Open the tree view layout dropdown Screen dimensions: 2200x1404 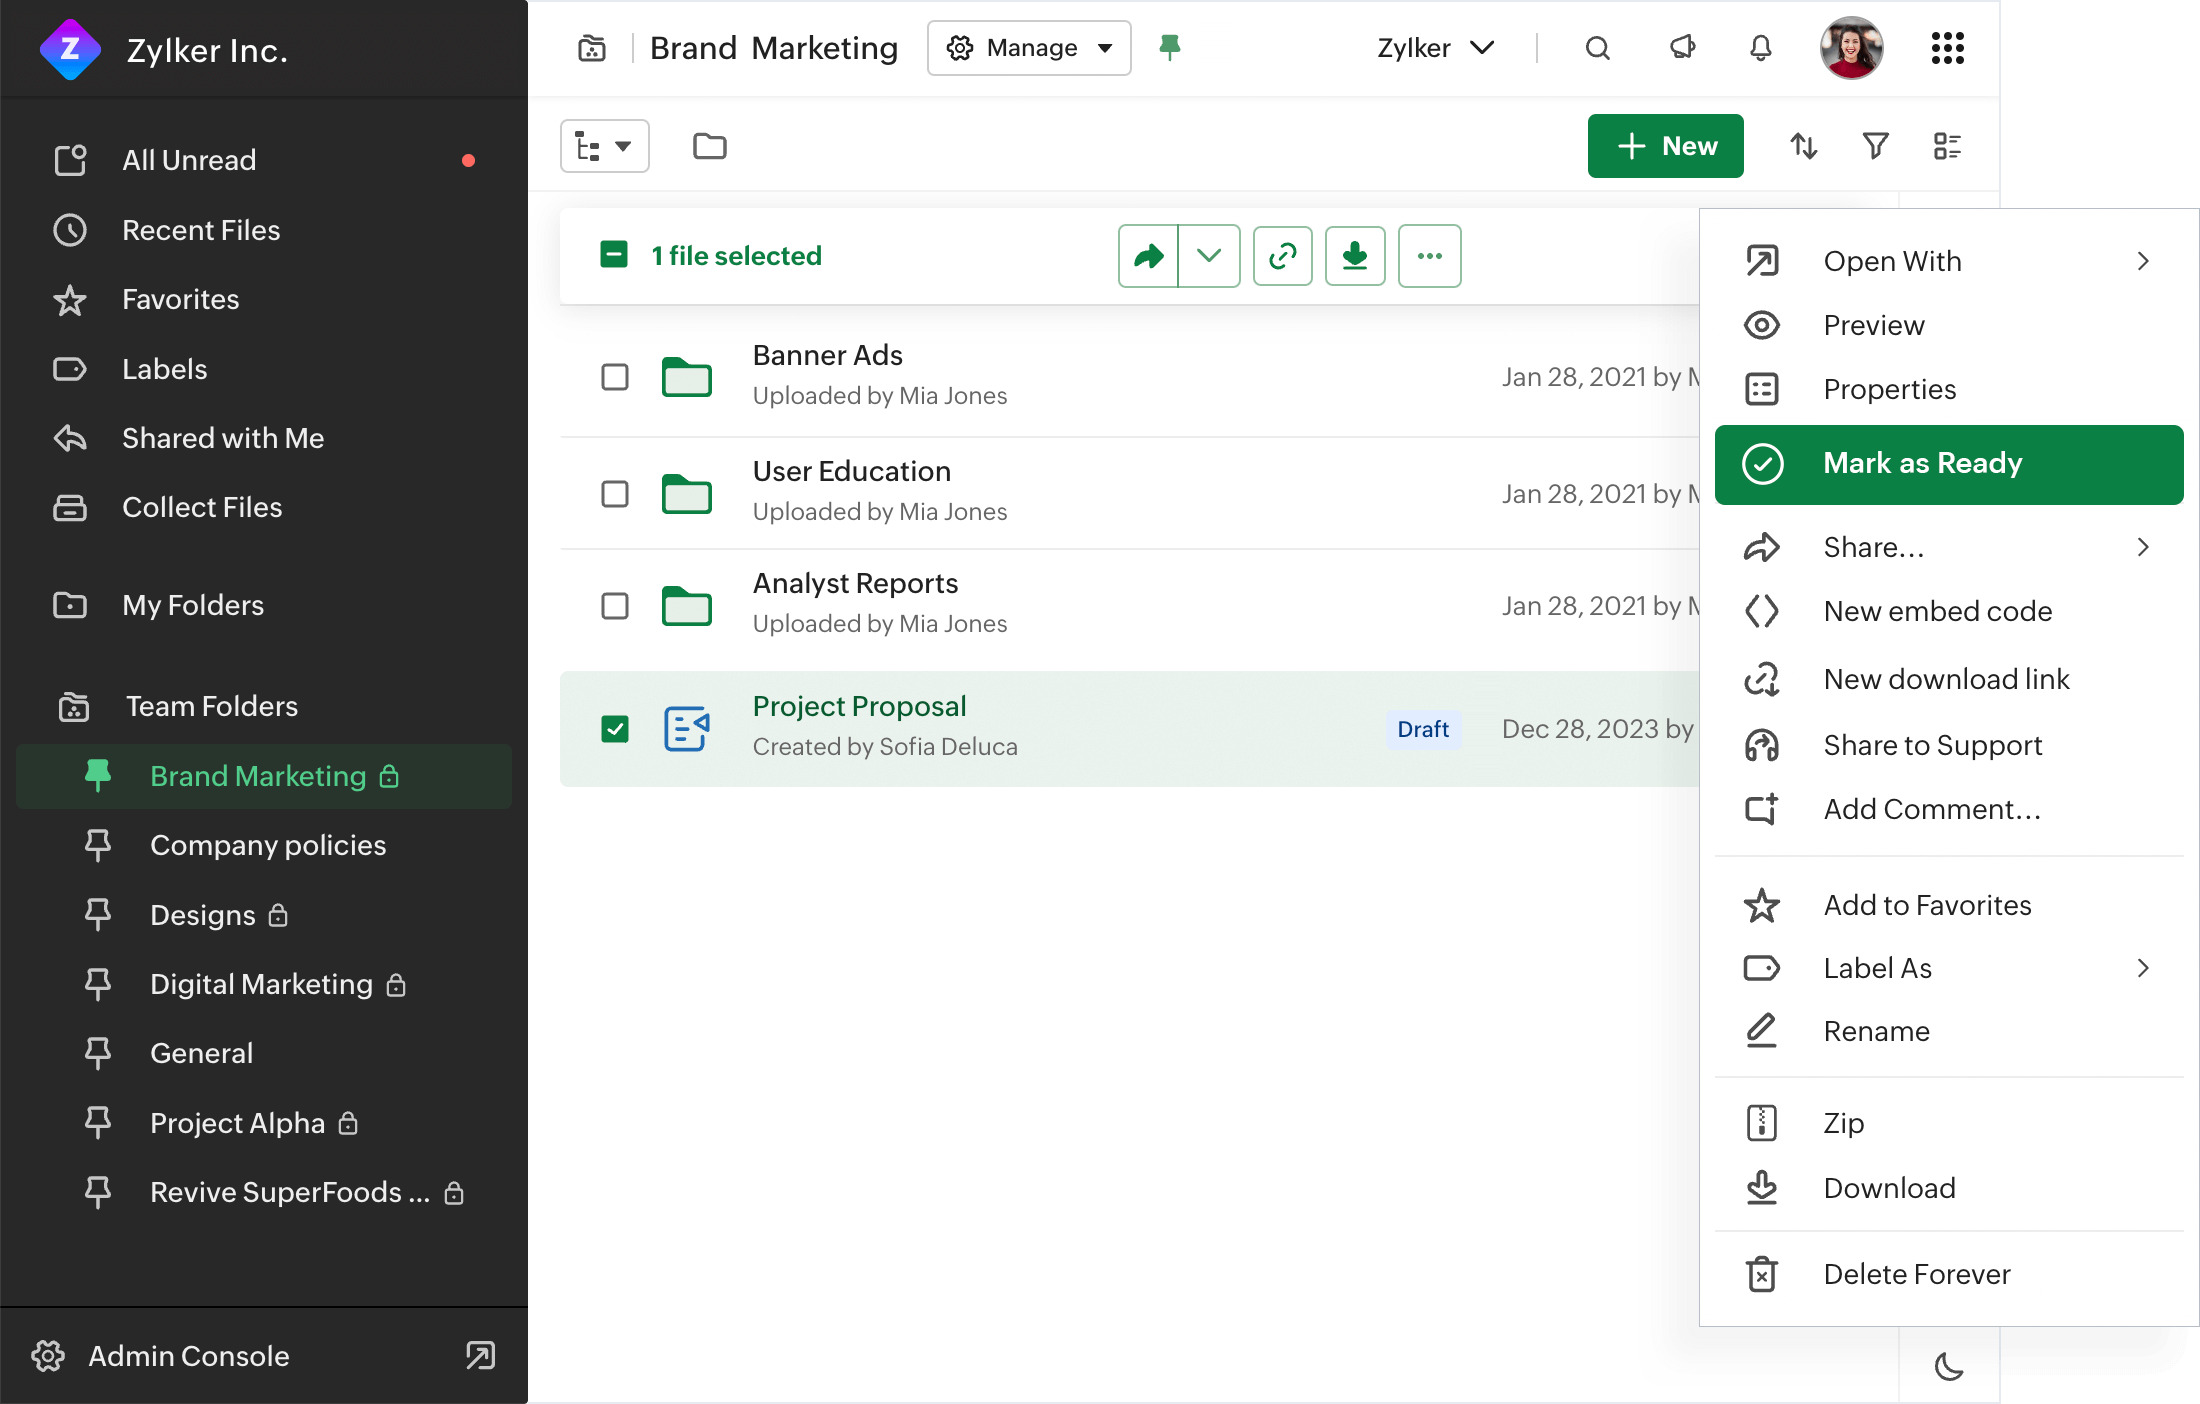[604, 147]
